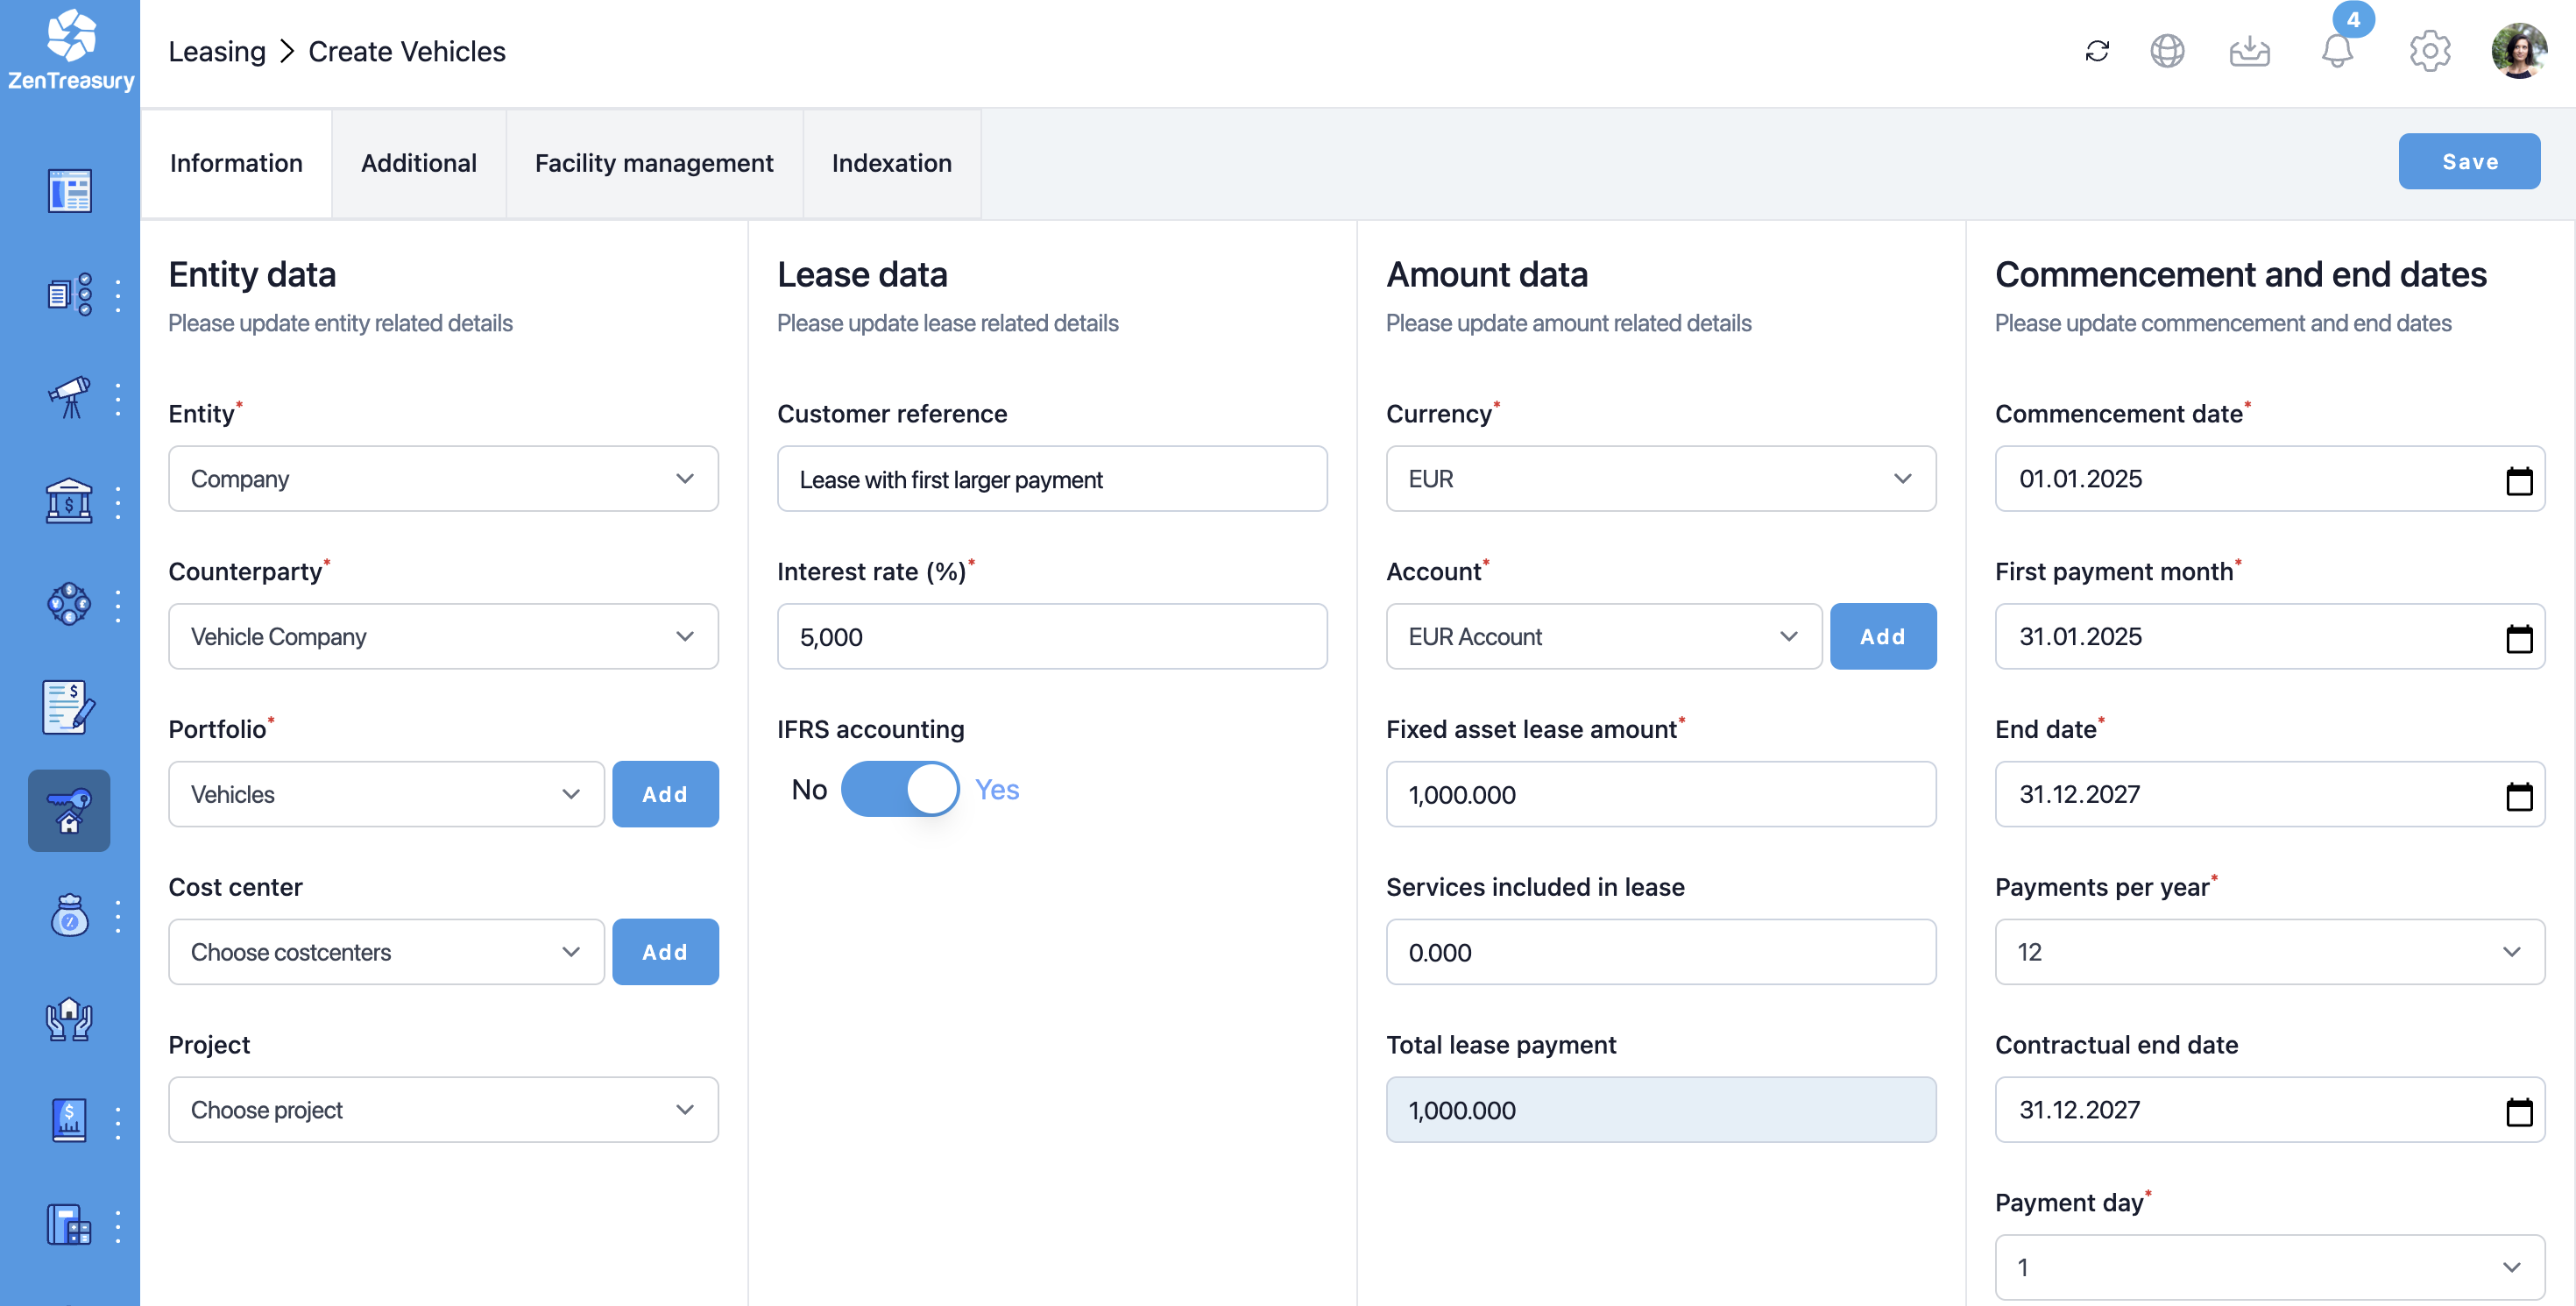Expand the Counterparty dropdown
Screen dimensions: 2576x1306
tap(443, 636)
